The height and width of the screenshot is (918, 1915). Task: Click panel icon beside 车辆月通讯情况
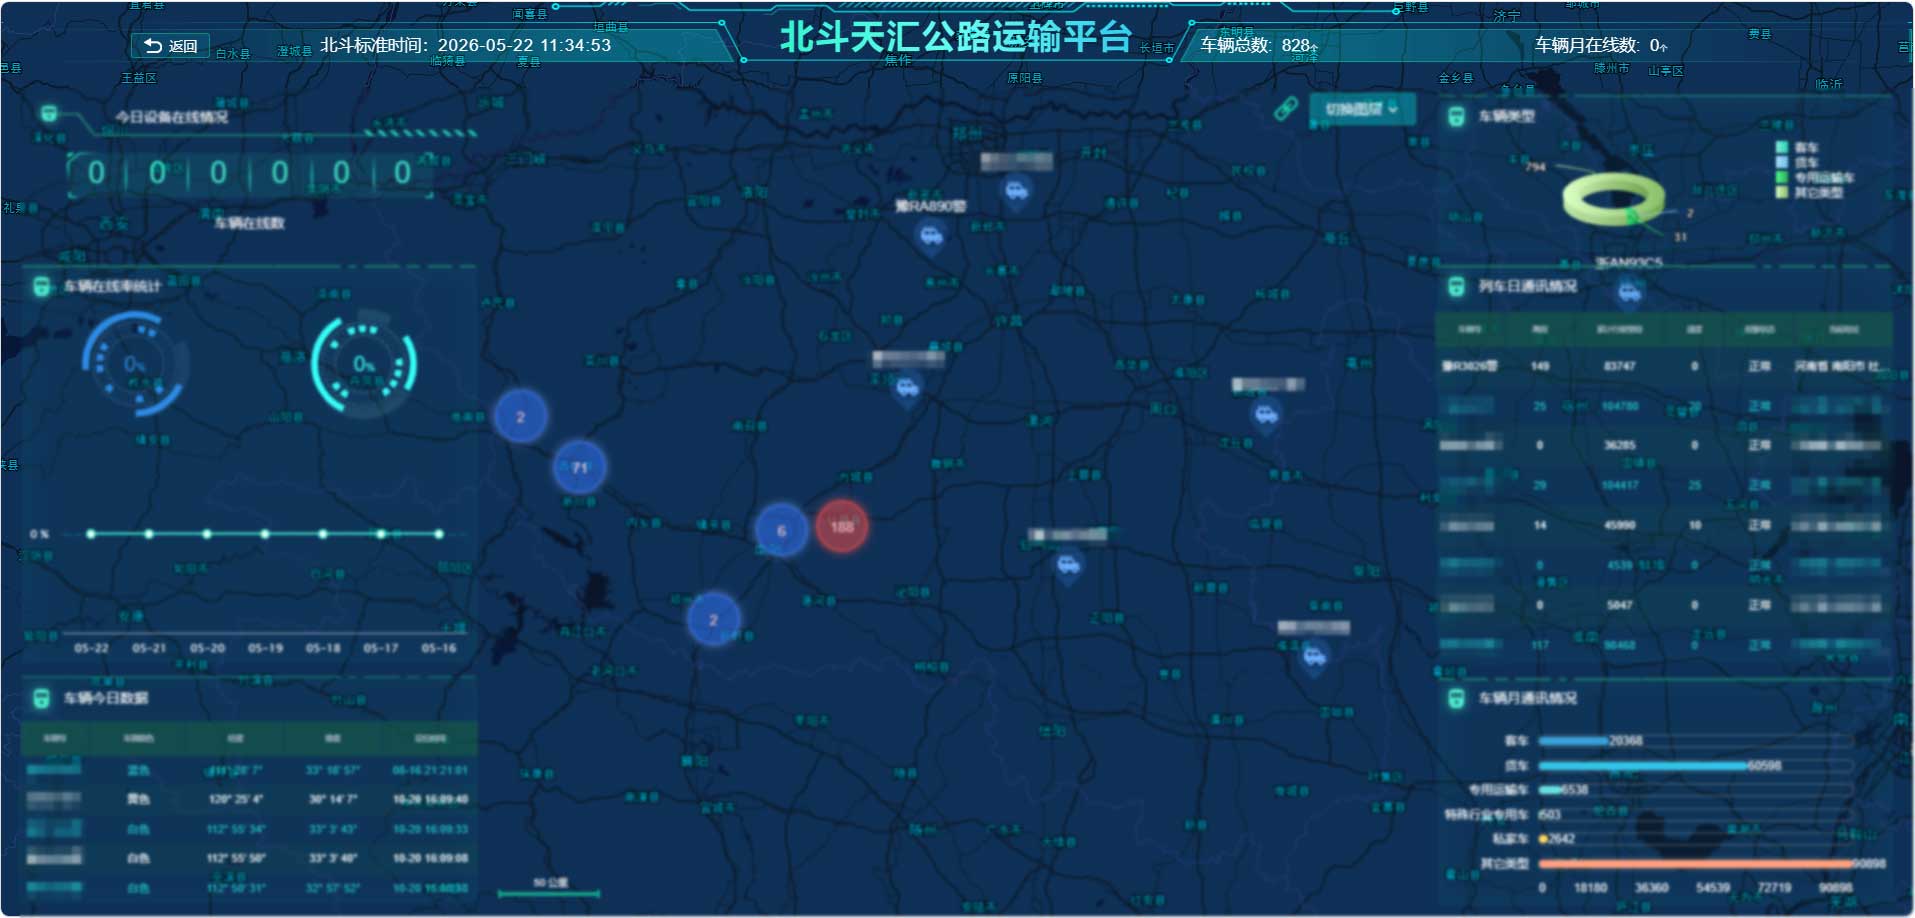[1456, 698]
